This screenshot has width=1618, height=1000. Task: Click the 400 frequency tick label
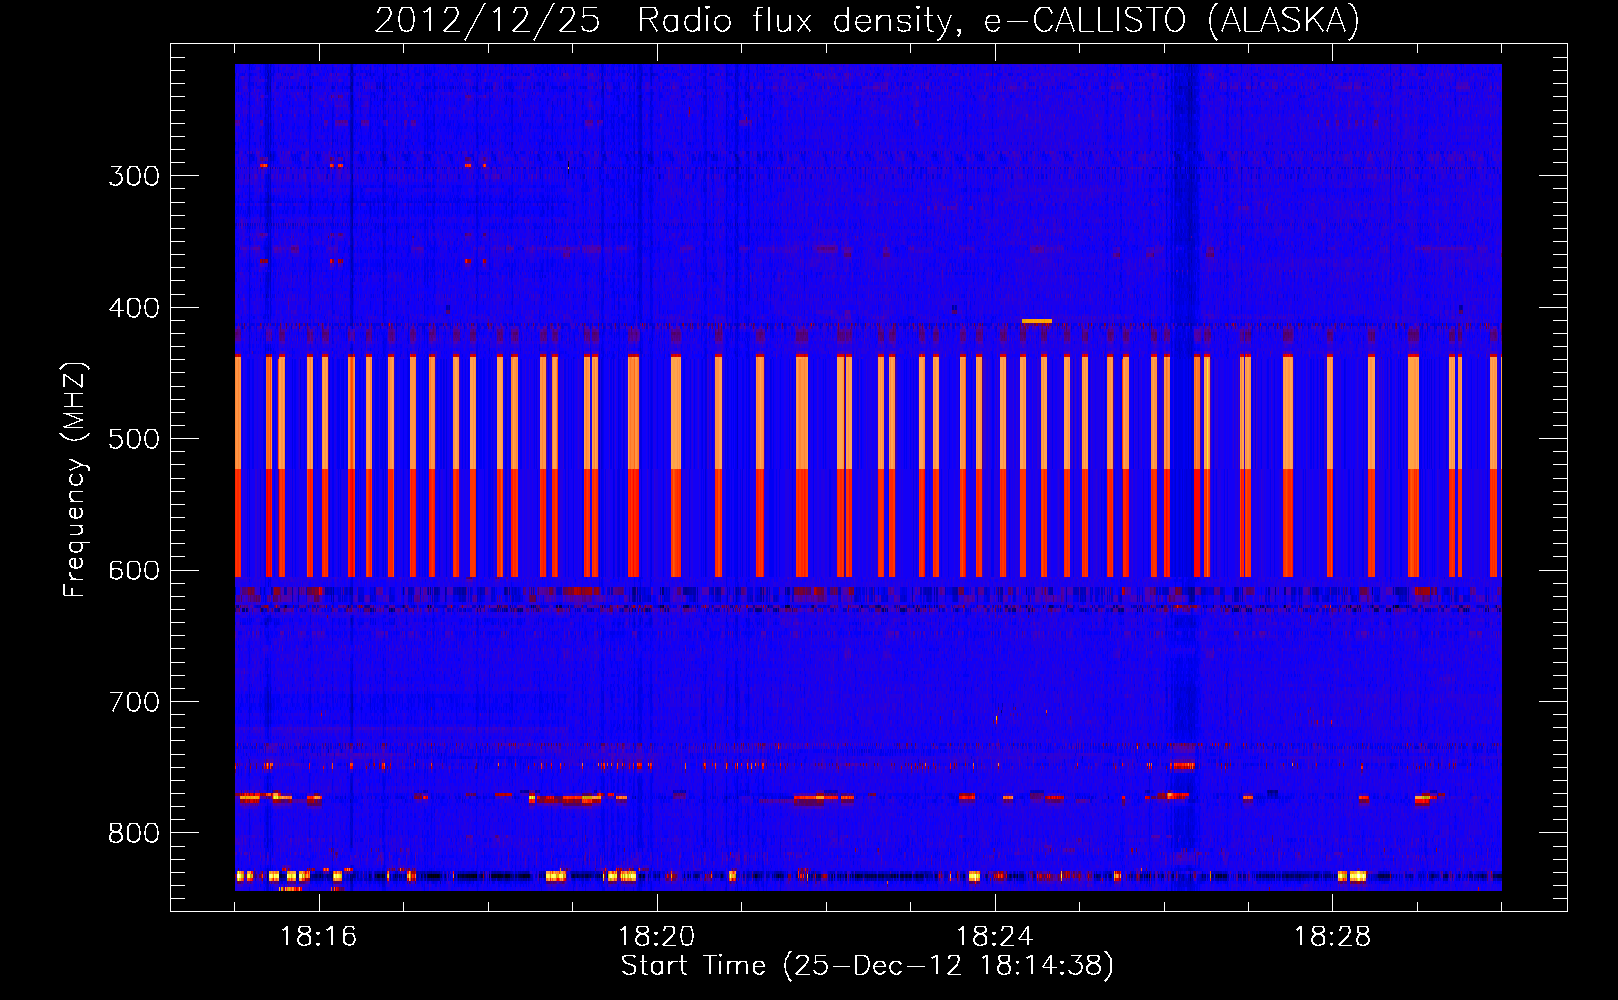tap(134, 308)
